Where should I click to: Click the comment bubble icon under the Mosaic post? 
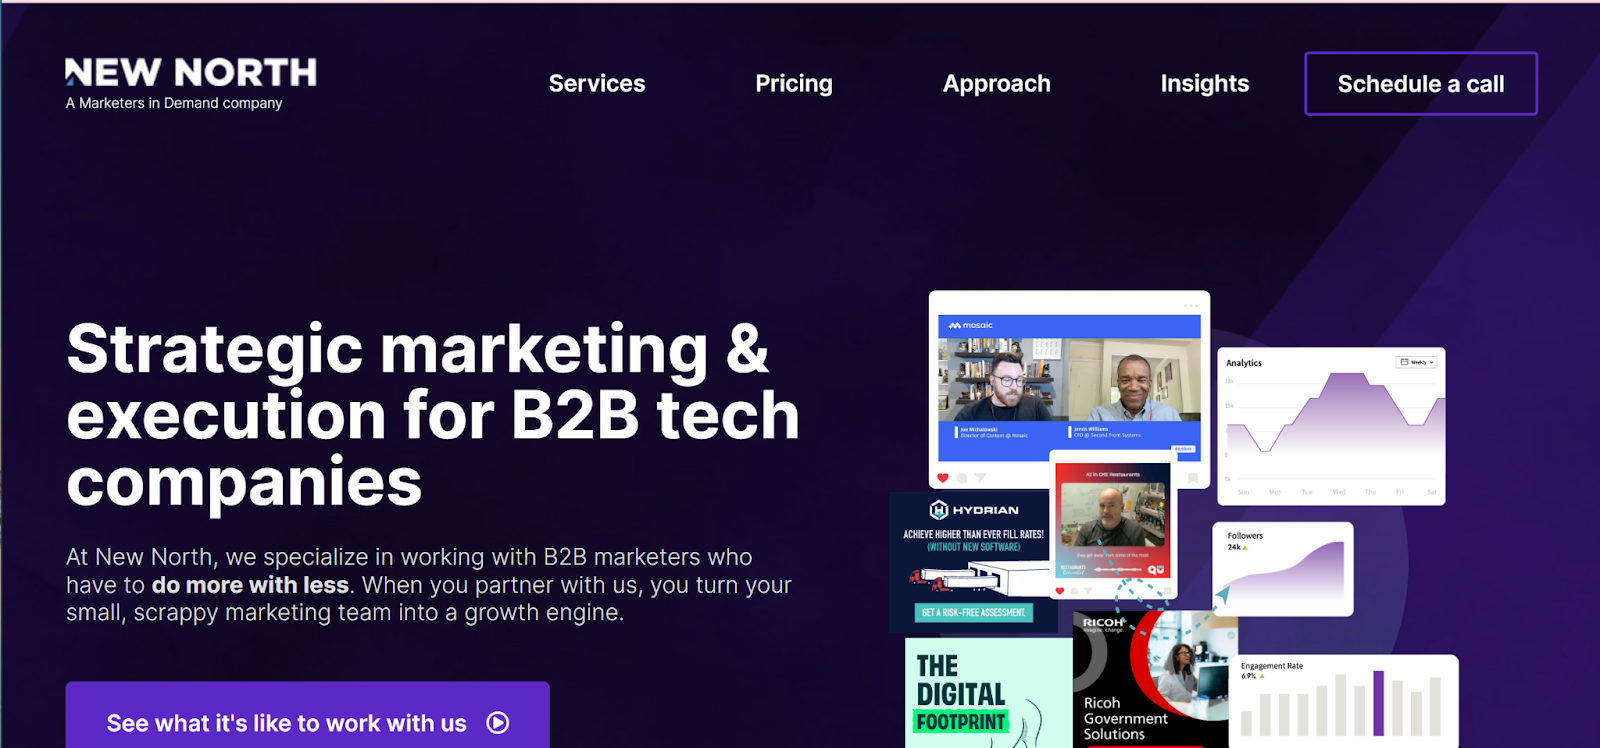(962, 478)
